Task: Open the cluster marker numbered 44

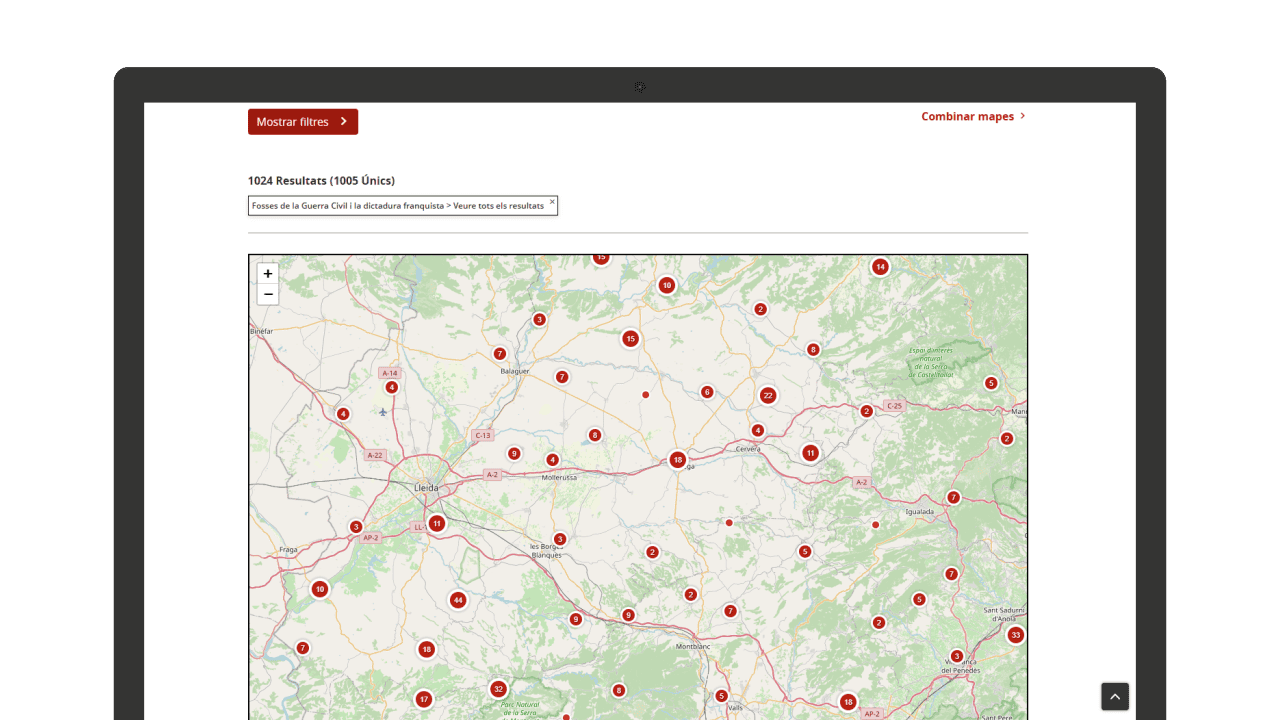Action: tap(458, 600)
